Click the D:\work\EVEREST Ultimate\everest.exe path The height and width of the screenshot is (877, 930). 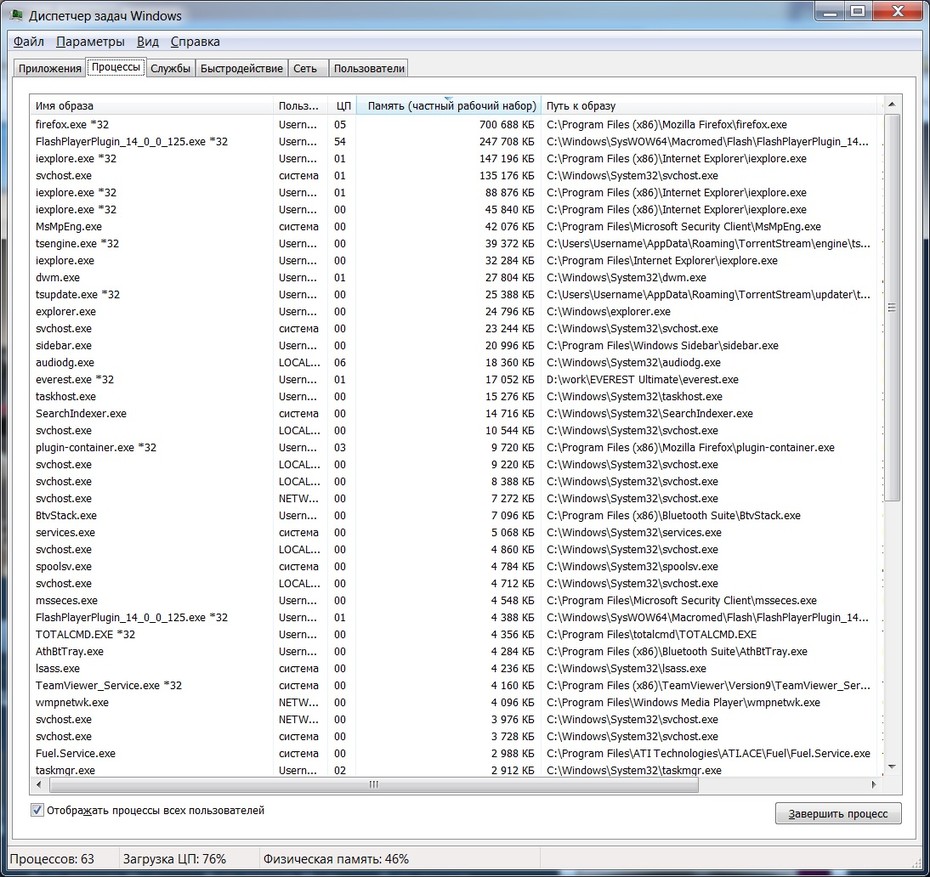tap(642, 379)
